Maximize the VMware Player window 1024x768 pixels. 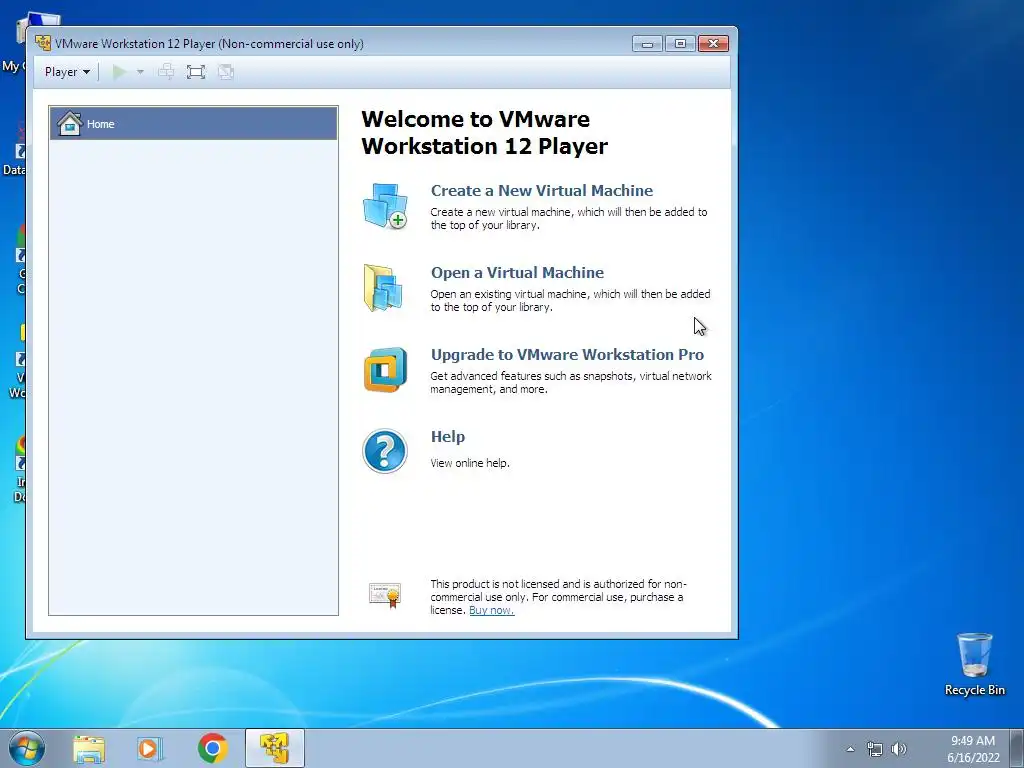pos(680,44)
